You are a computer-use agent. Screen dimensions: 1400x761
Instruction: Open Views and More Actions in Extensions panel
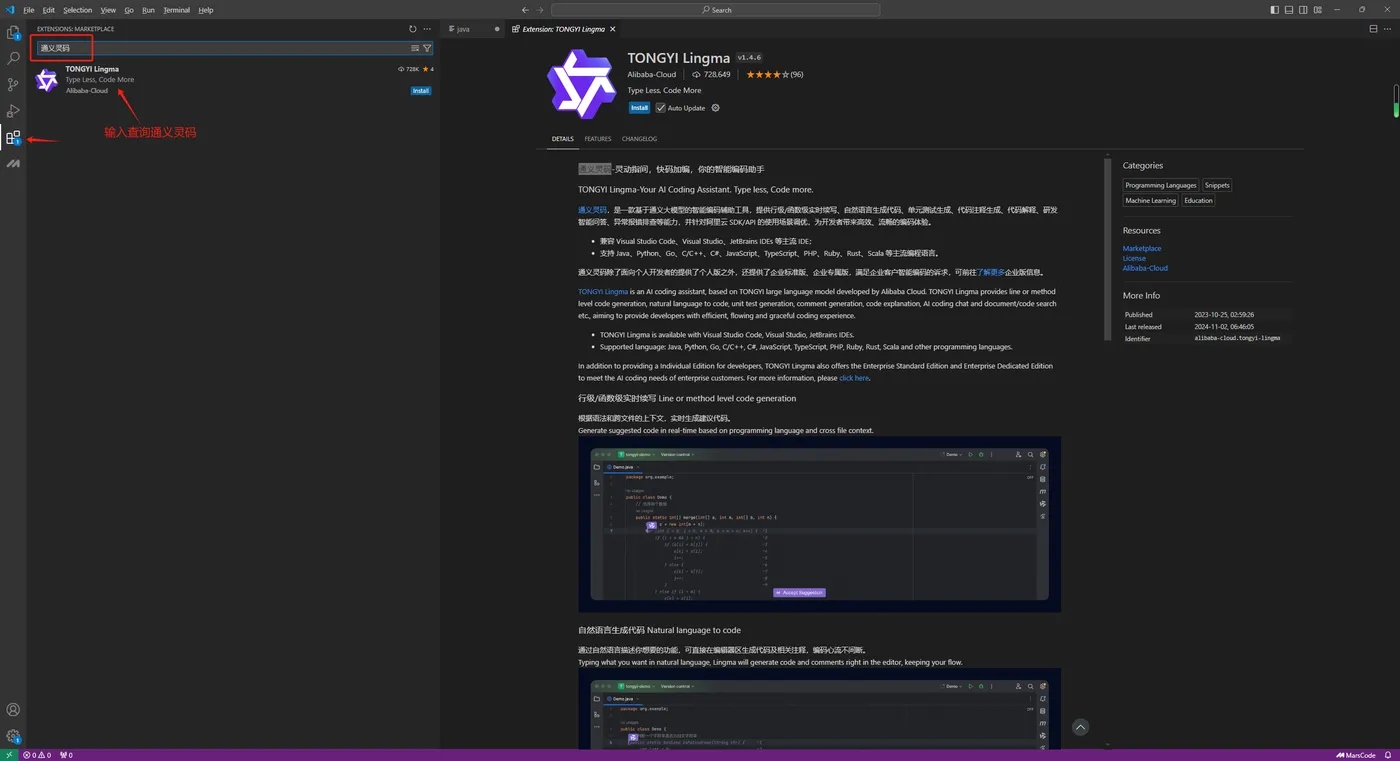click(427, 29)
